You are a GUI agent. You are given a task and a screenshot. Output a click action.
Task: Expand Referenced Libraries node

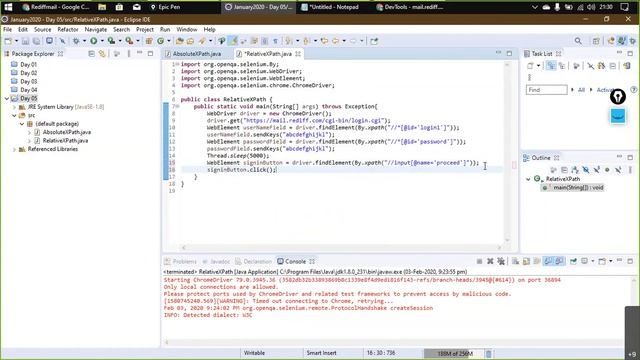[x=14, y=149]
